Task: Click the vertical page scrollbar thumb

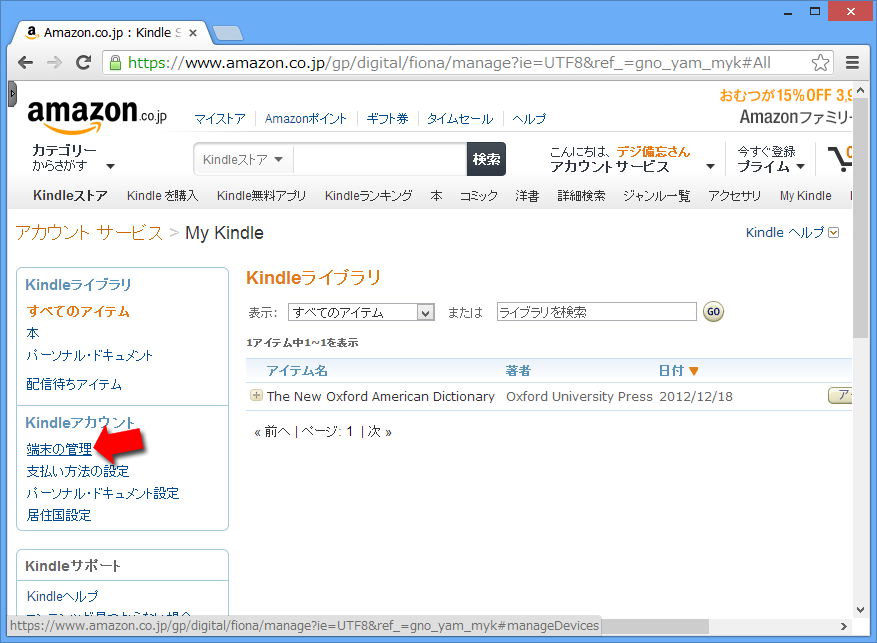Action: tap(860, 218)
